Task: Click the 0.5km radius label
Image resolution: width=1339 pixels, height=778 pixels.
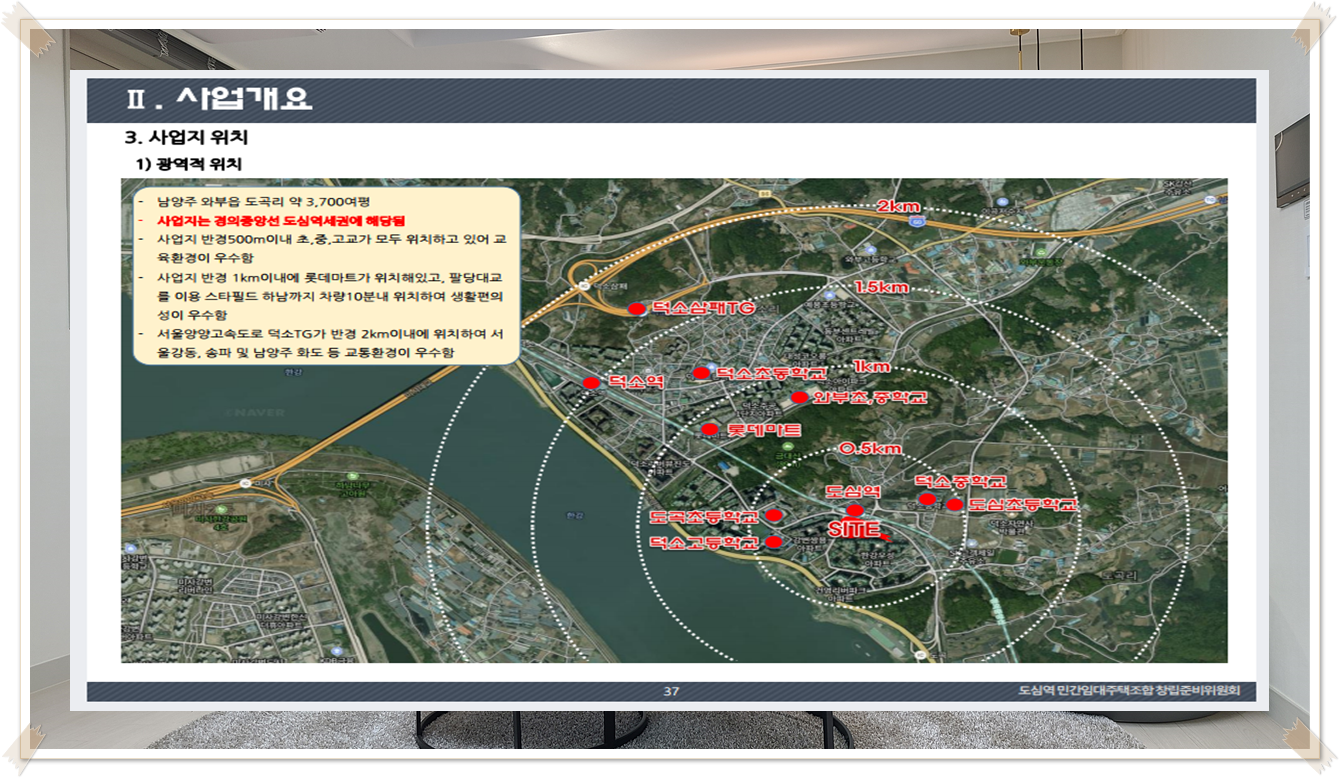Action: (x=870, y=449)
